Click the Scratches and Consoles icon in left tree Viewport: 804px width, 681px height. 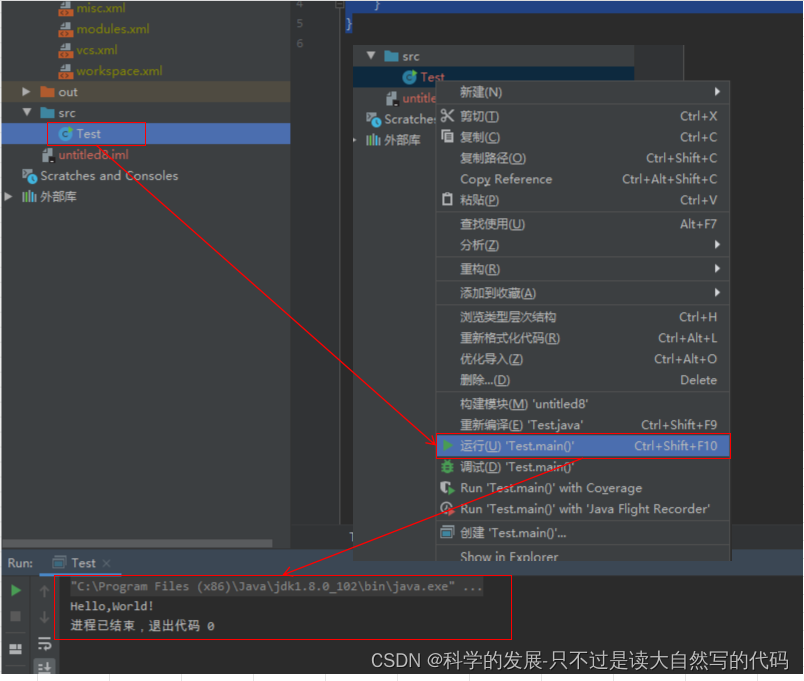[29, 176]
